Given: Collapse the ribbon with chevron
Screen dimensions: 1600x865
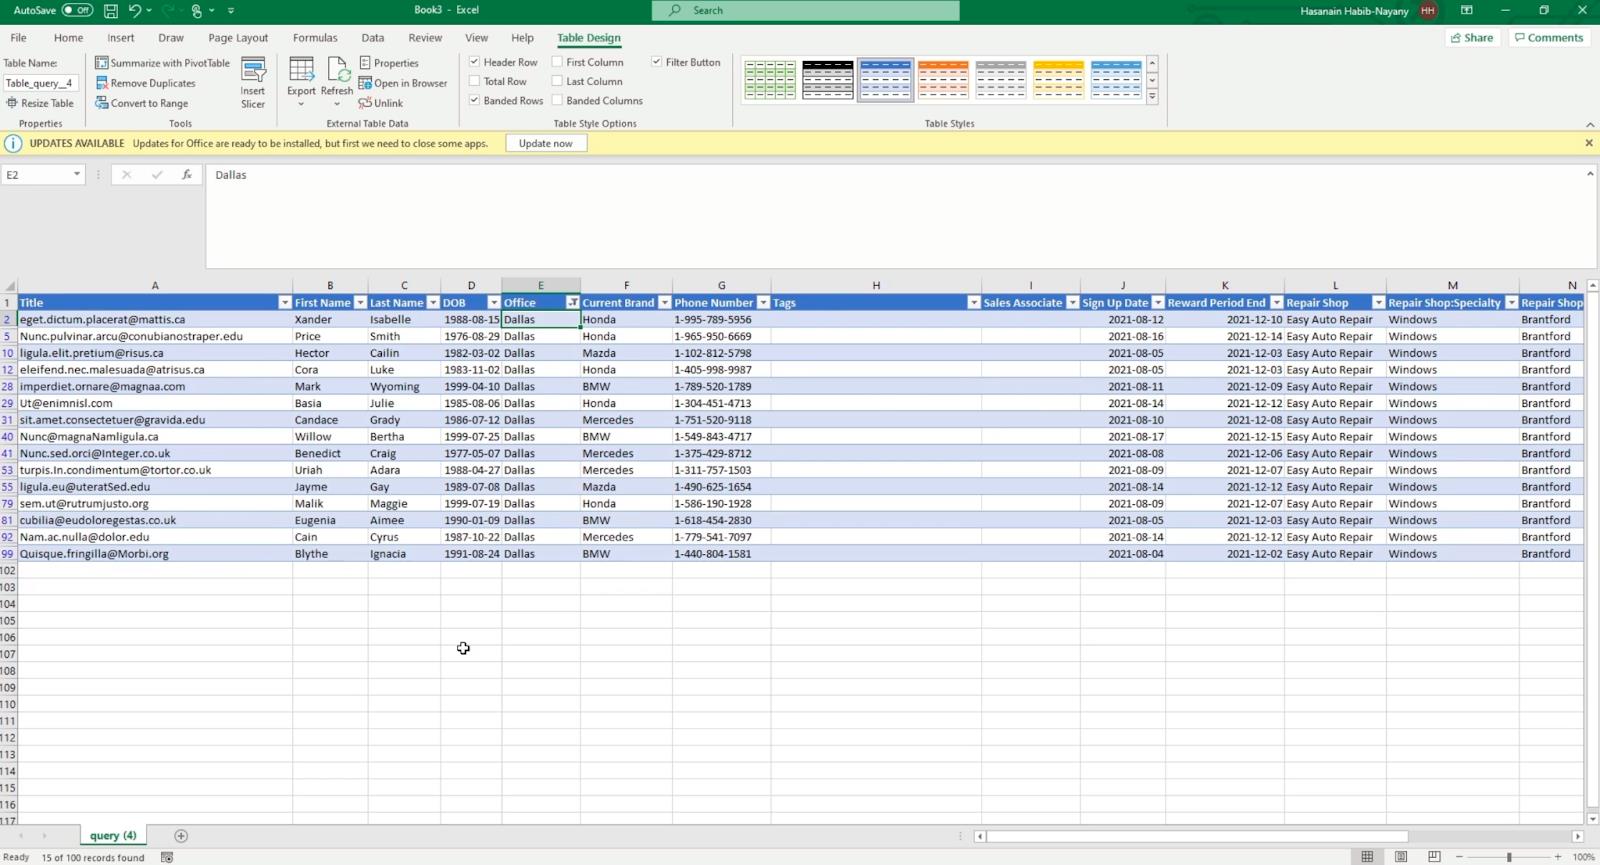Looking at the screenshot, I should tap(1590, 124).
